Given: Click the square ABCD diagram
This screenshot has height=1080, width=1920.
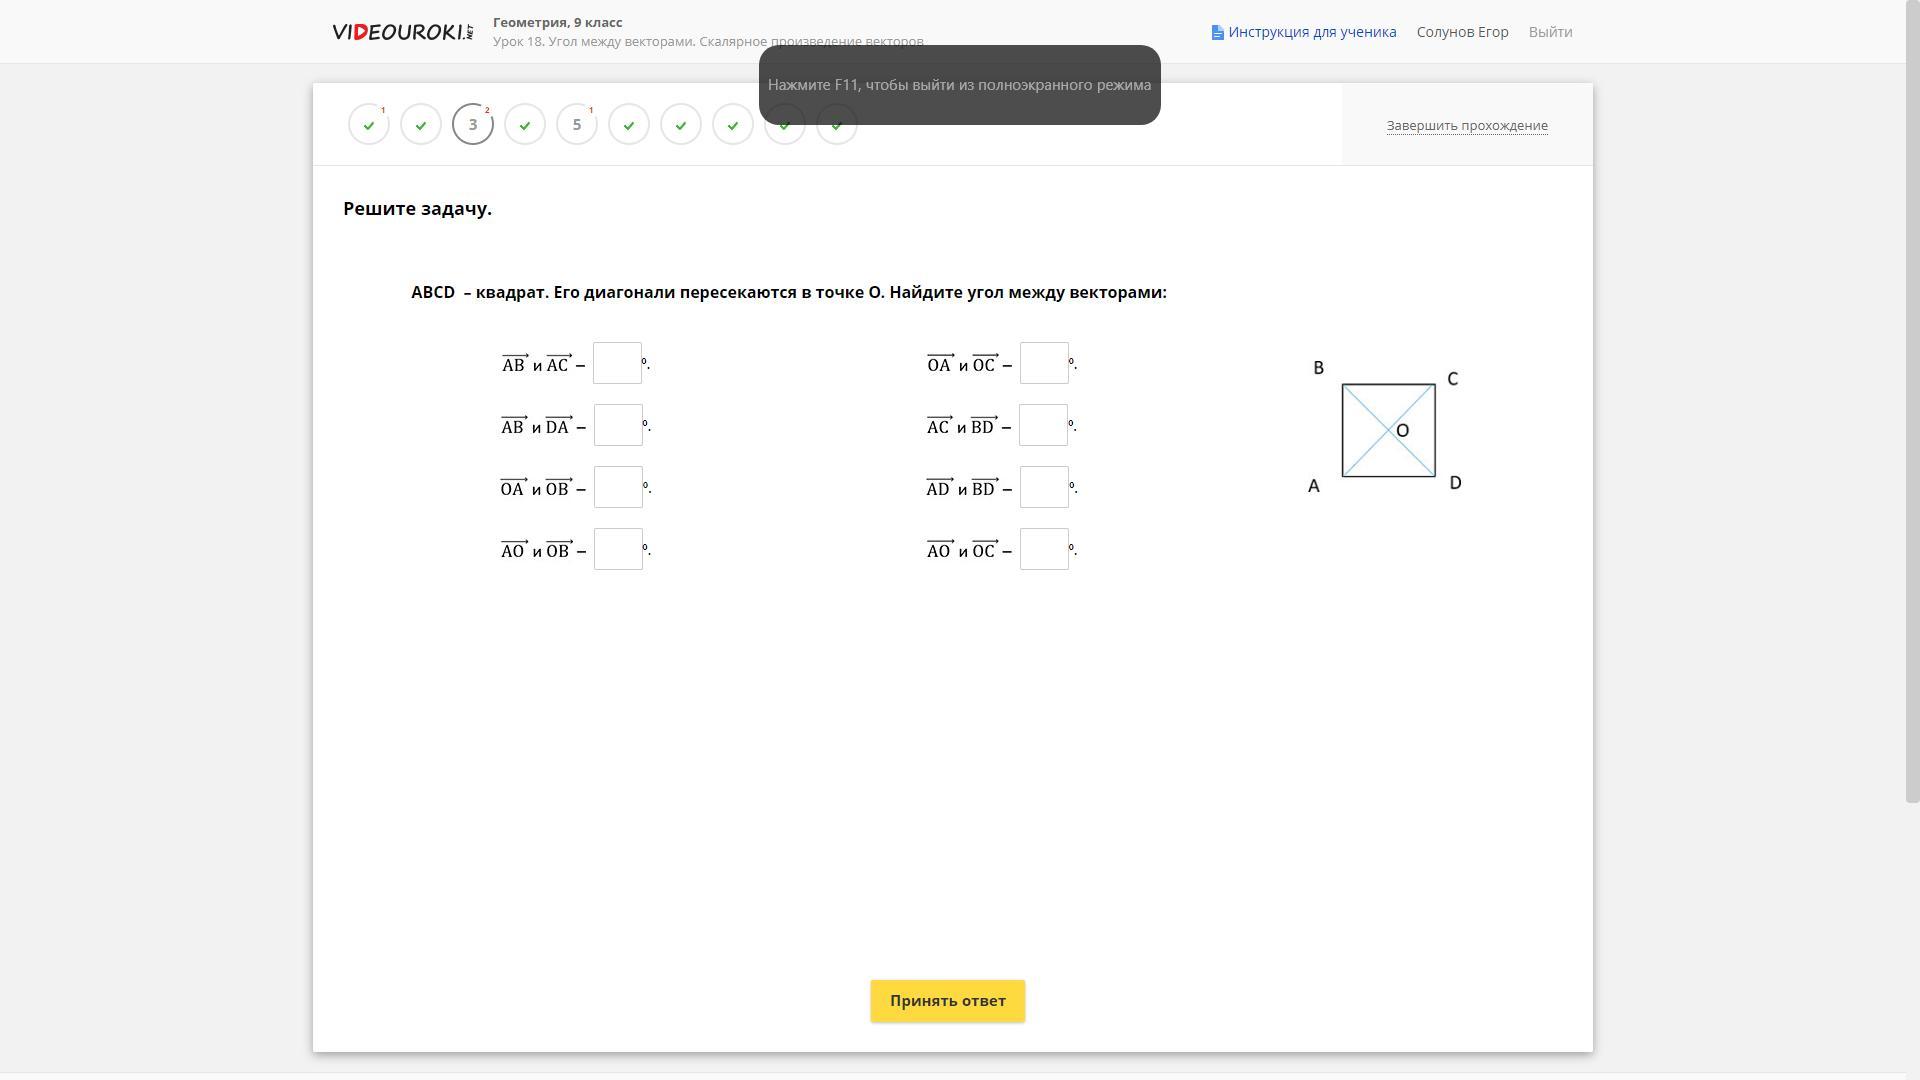Looking at the screenshot, I should pyautogui.click(x=1388, y=430).
